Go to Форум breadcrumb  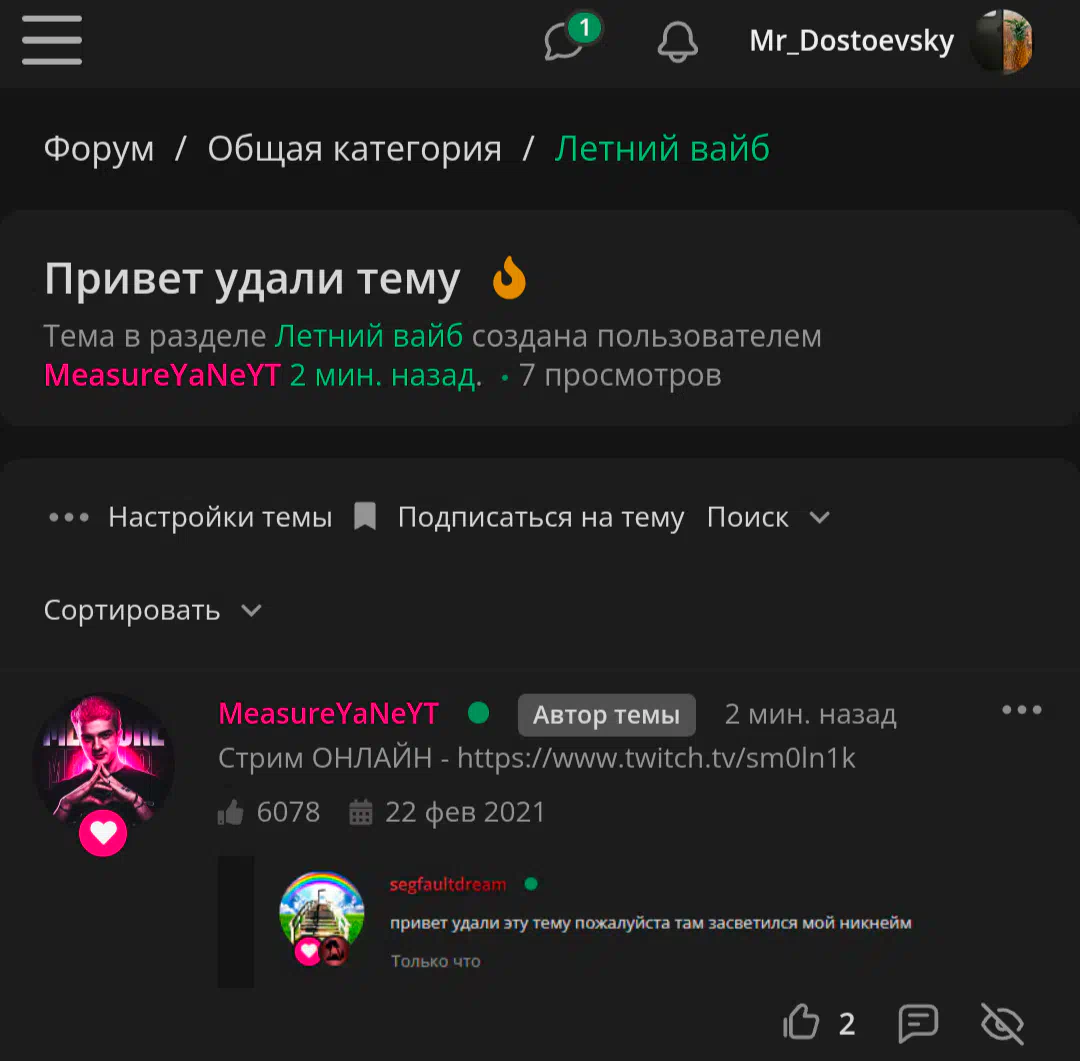(x=98, y=149)
